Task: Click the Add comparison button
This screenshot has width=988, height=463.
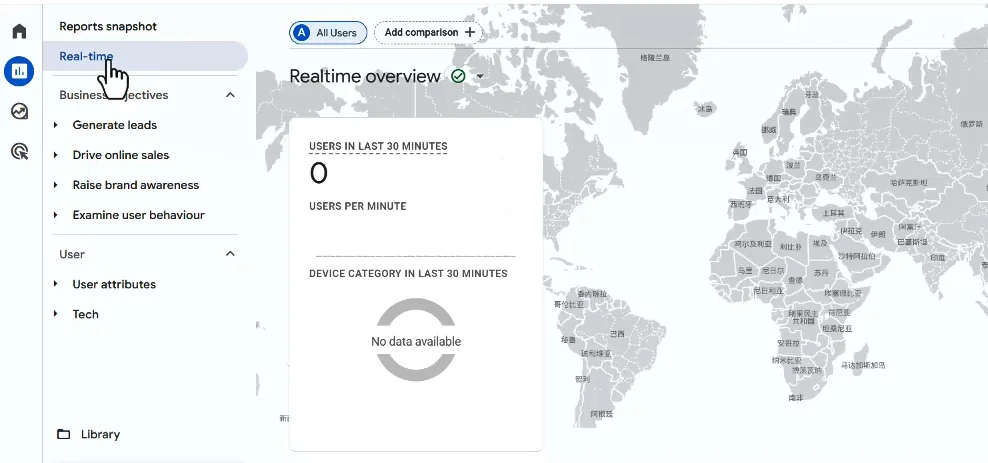Action: (428, 32)
